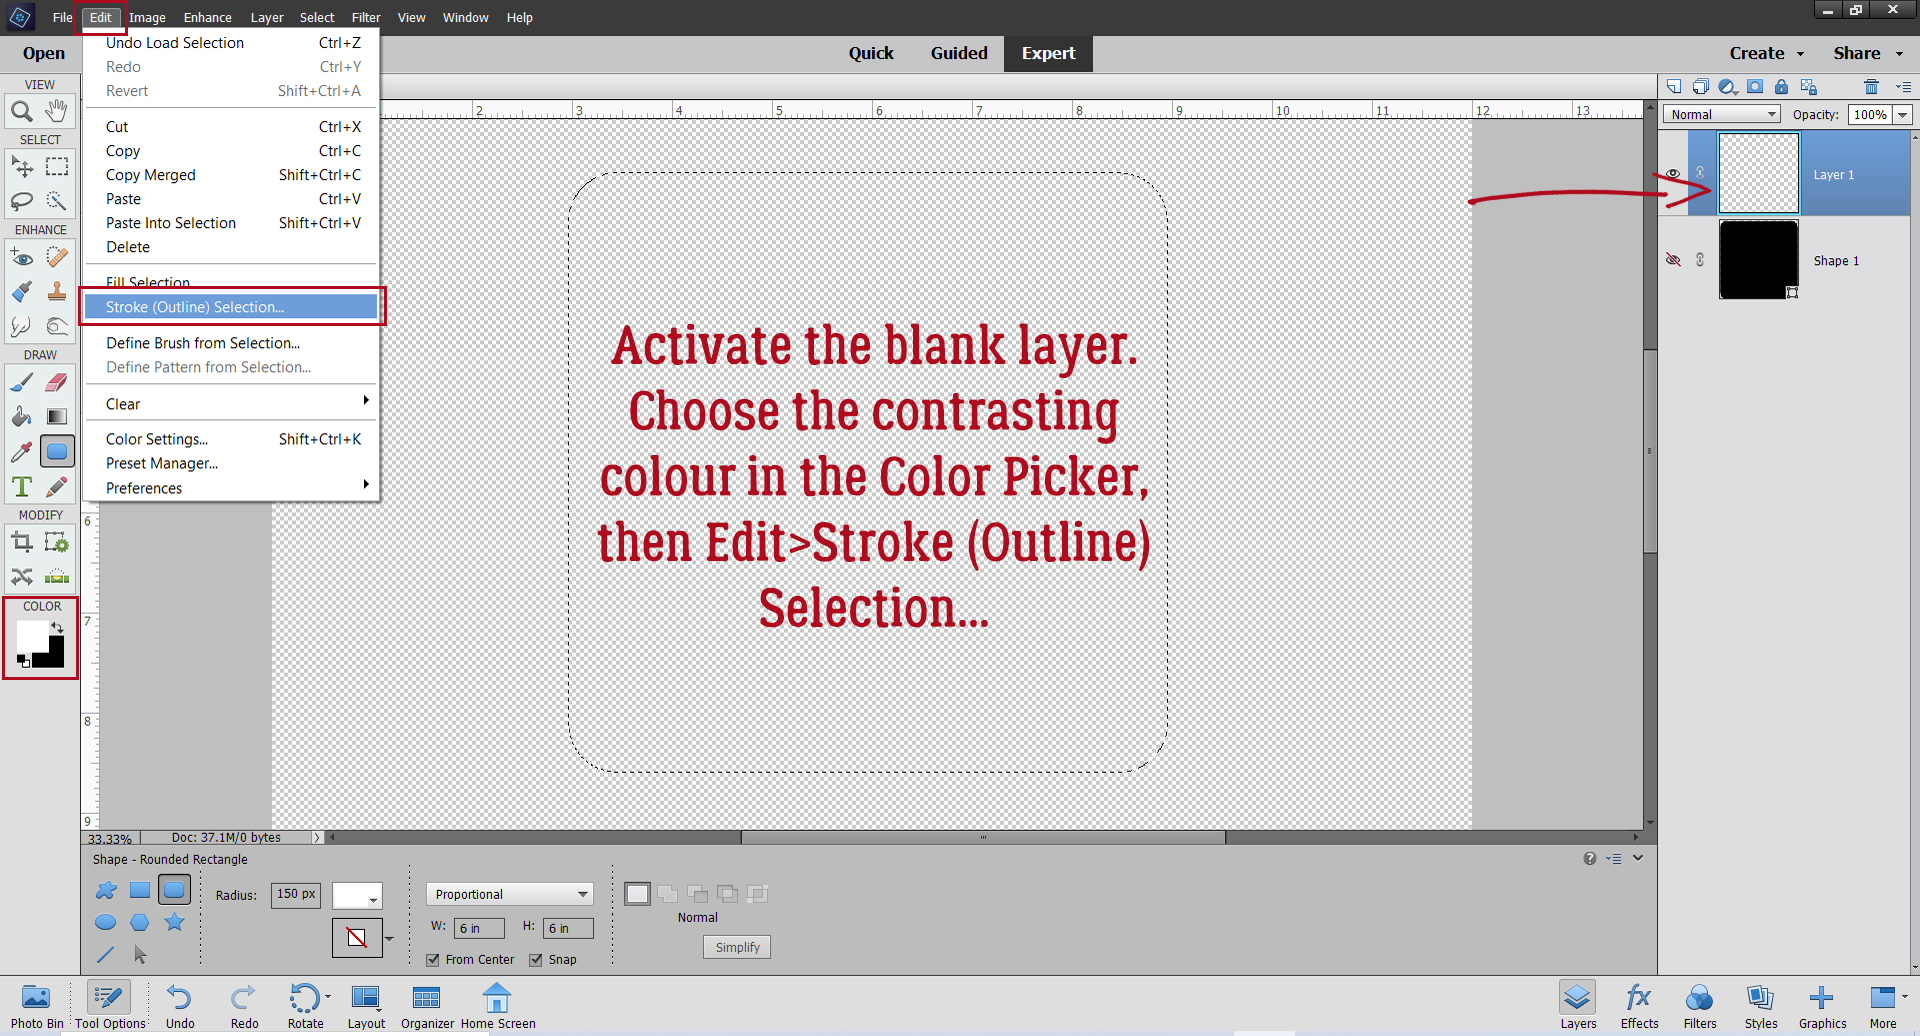The height and width of the screenshot is (1036, 1923).
Task: Open the layer blend mode Normal dropdown
Action: point(1722,115)
